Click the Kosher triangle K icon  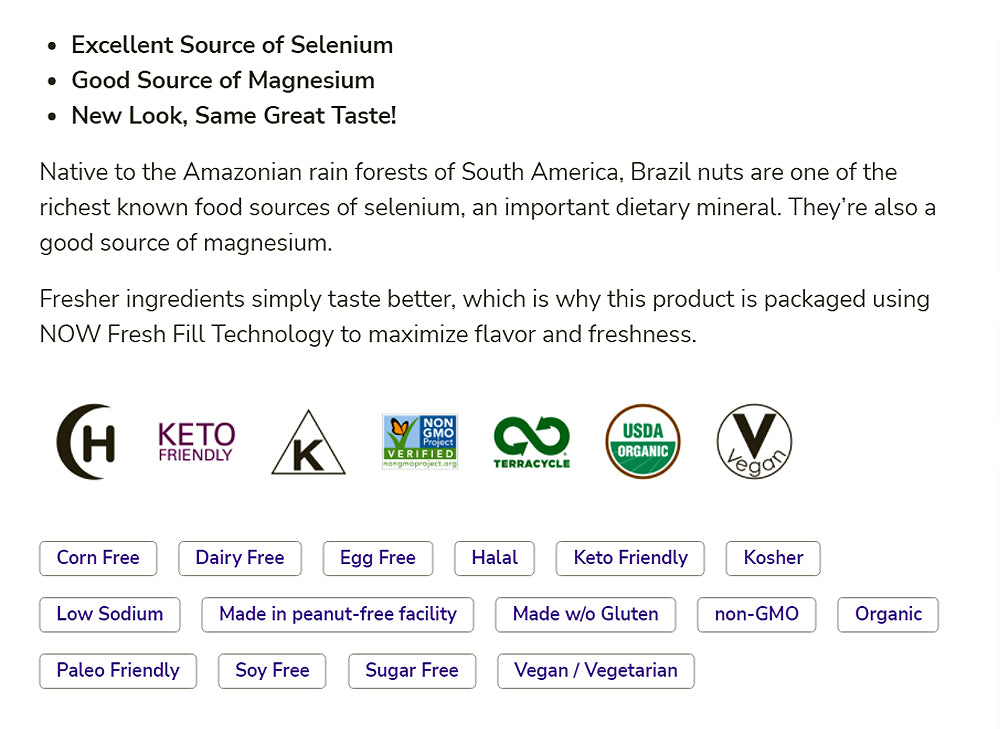point(308,443)
